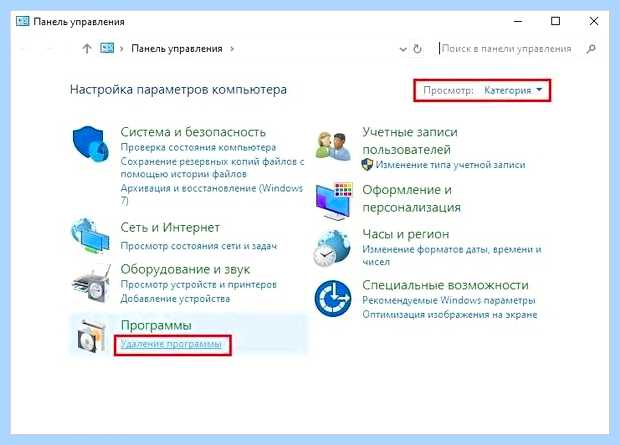
Task: Click Удаление программы link
Action: tap(171, 344)
